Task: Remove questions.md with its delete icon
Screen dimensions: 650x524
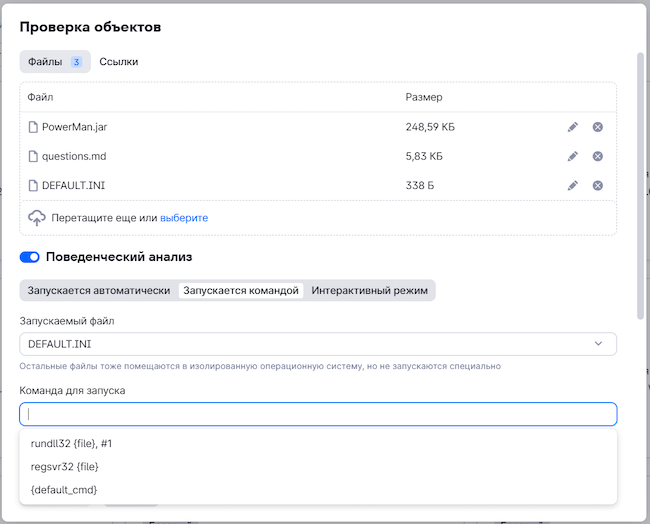Action: coord(598,156)
